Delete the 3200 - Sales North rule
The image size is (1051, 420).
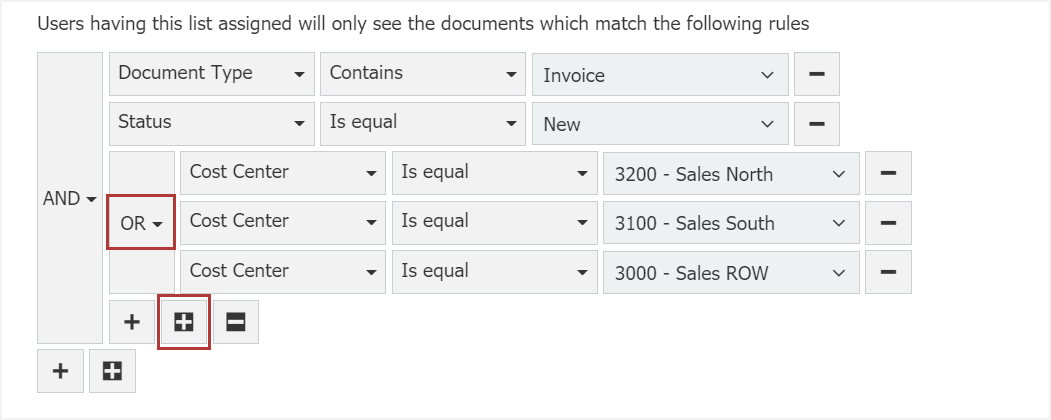pos(888,173)
